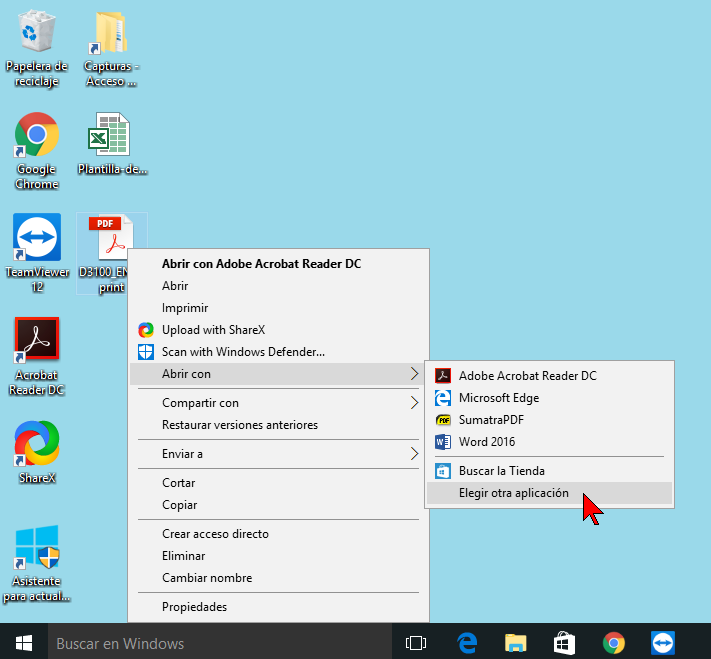Screen dimensions: 711x659
Task: Click Buscar la Tienda in submenu
Action: 550,471
